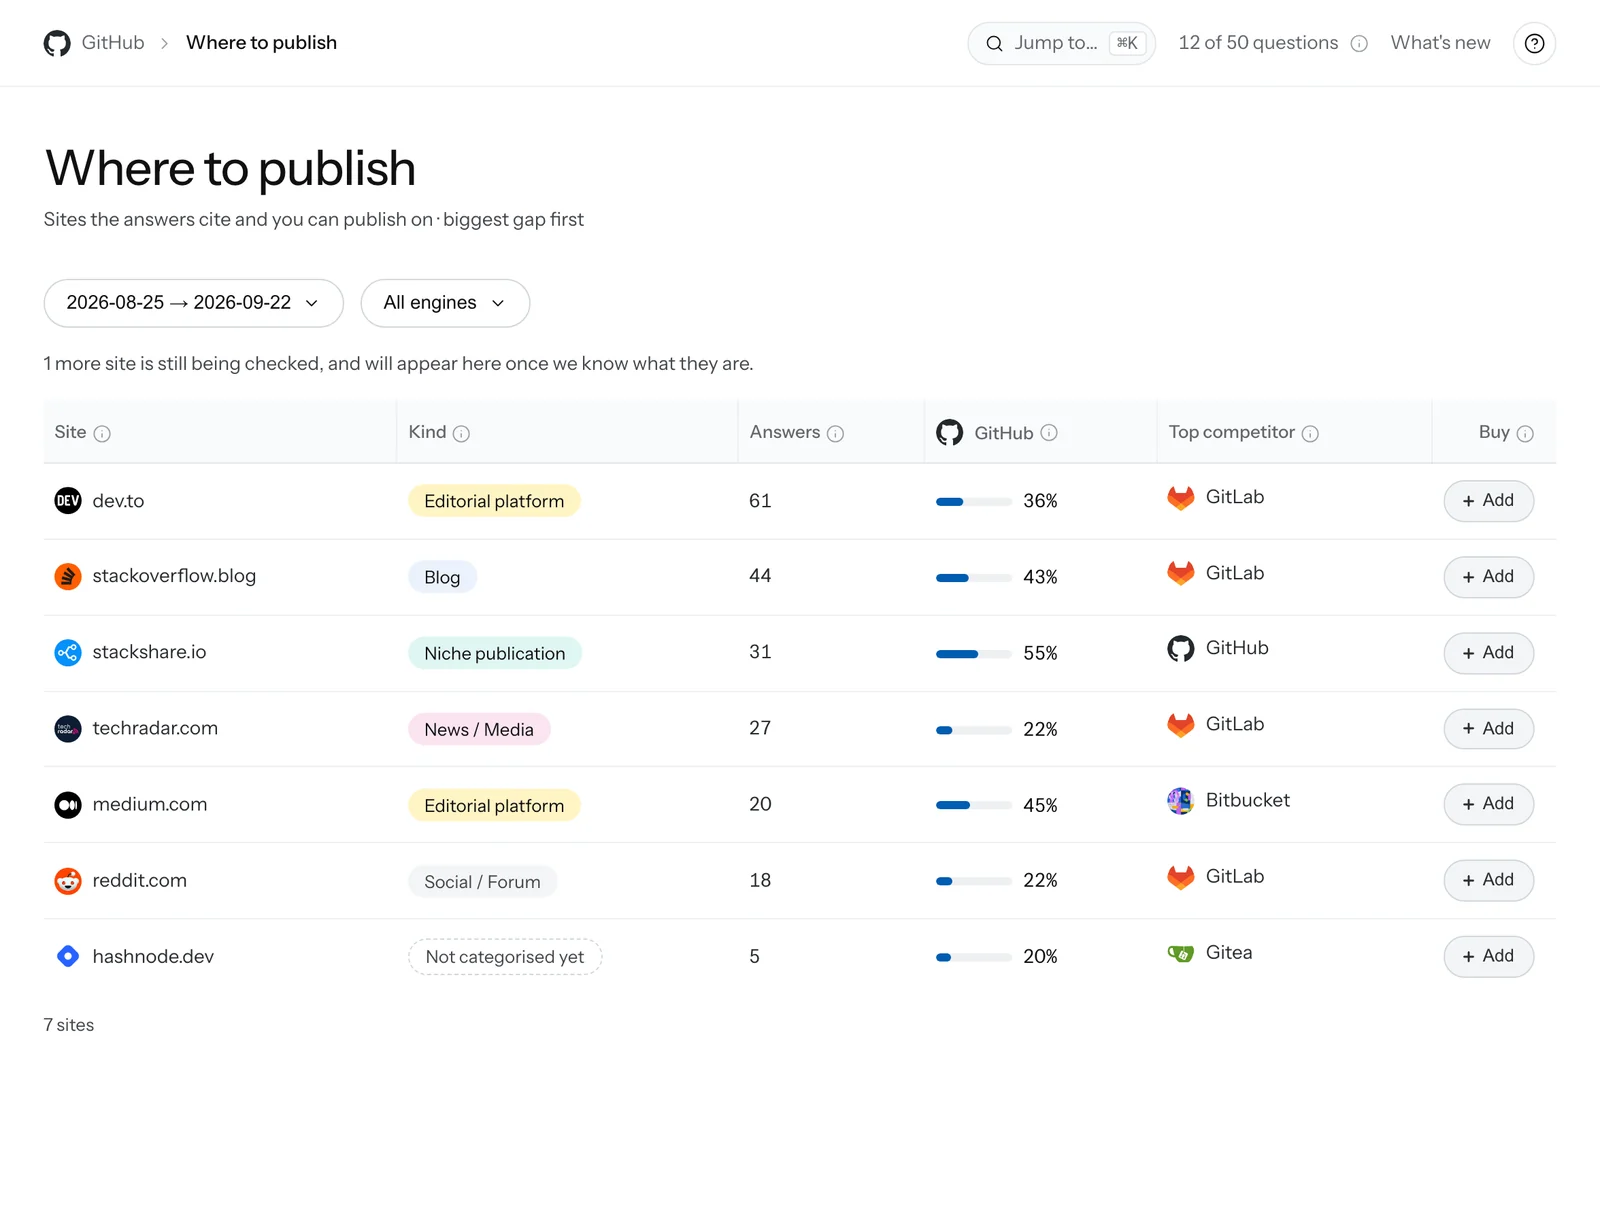This screenshot has height=1224, width=1600.
Task: Add the reddit.com site
Action: coord(1488,879)
